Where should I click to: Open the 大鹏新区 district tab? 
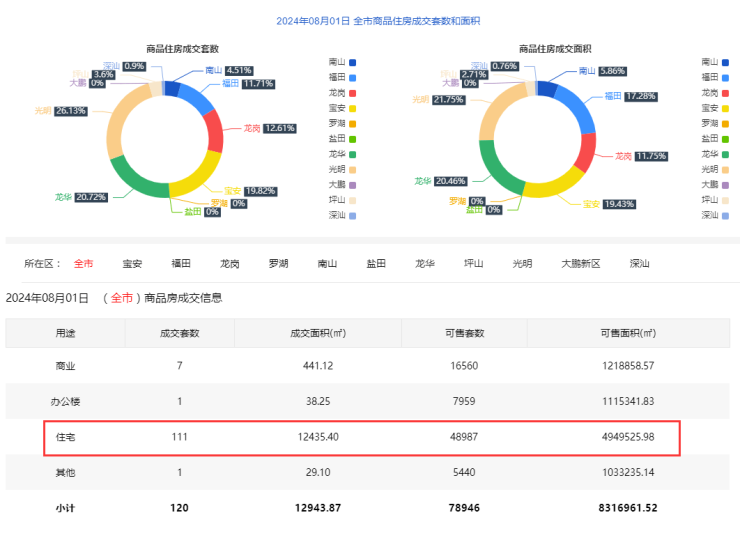(x=580, y=264)
